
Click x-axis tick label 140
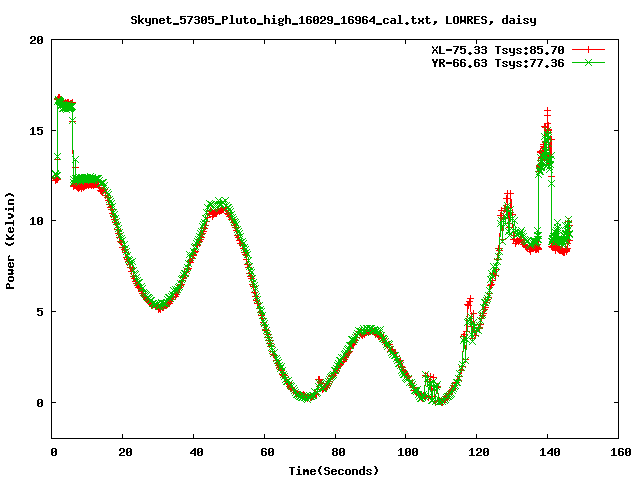point(549,452)
